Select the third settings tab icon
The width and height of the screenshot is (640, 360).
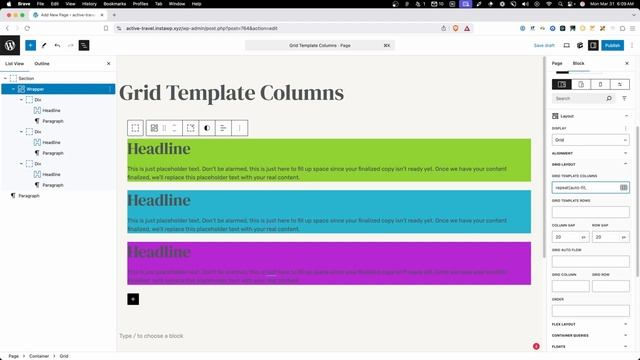pos(600,84)
